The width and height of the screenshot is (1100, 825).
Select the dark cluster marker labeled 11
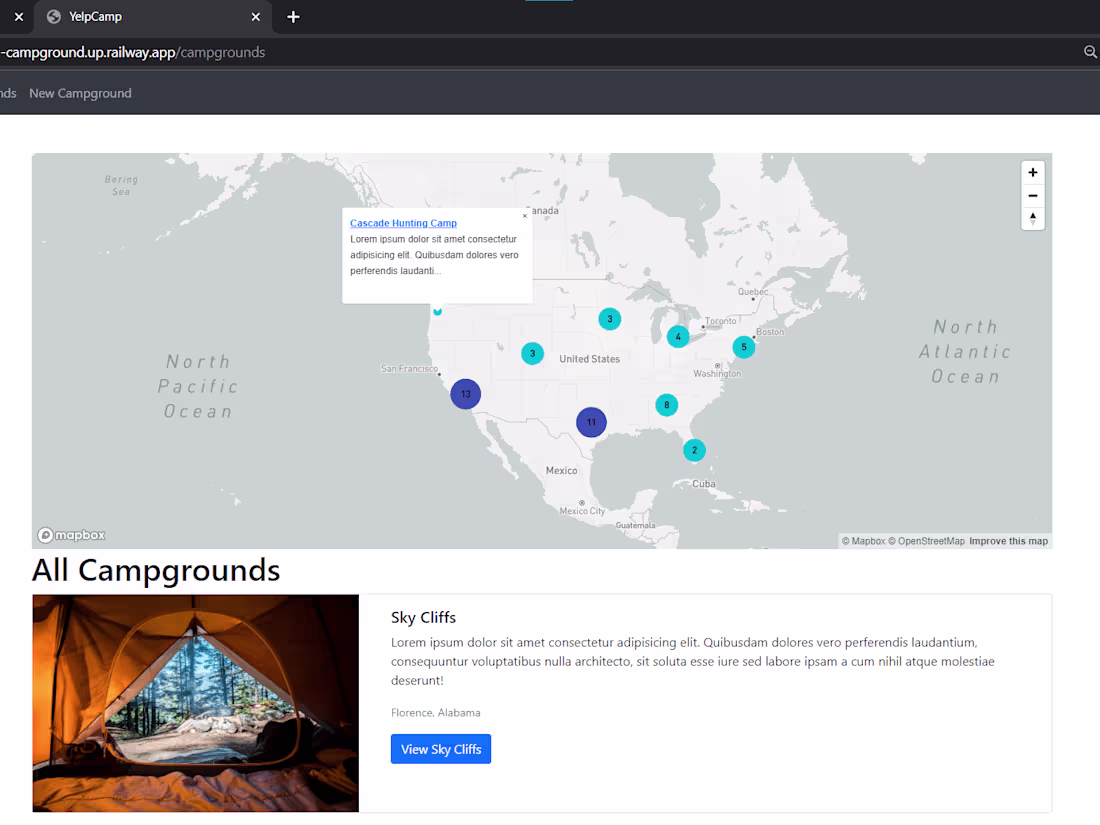(x=591, y=422)
